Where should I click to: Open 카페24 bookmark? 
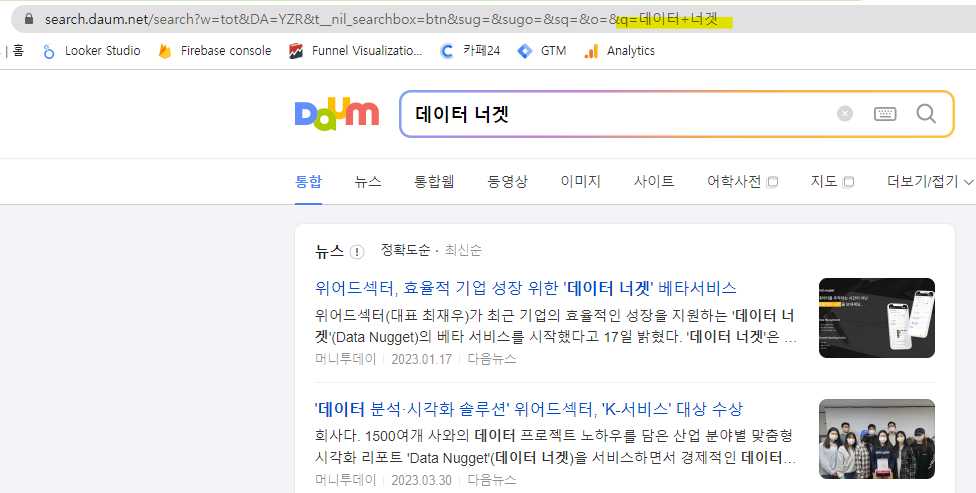coord(470,51)
